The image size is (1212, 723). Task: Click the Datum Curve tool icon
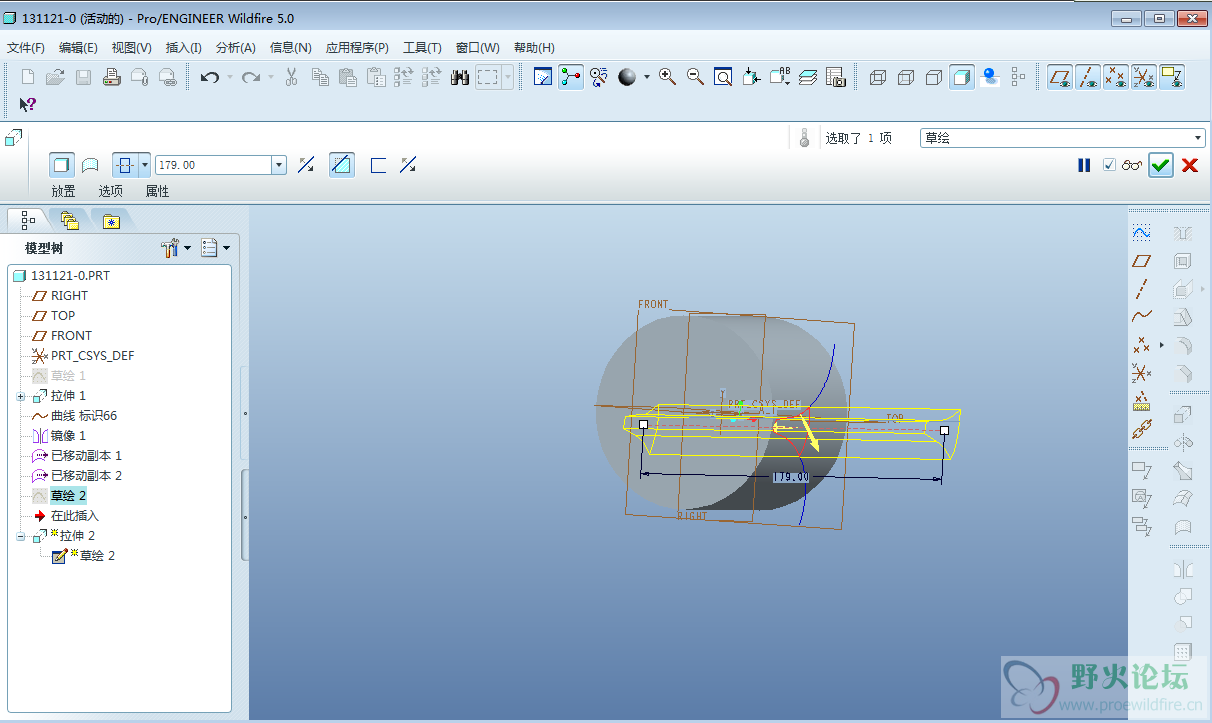[x=1141, y=317]
